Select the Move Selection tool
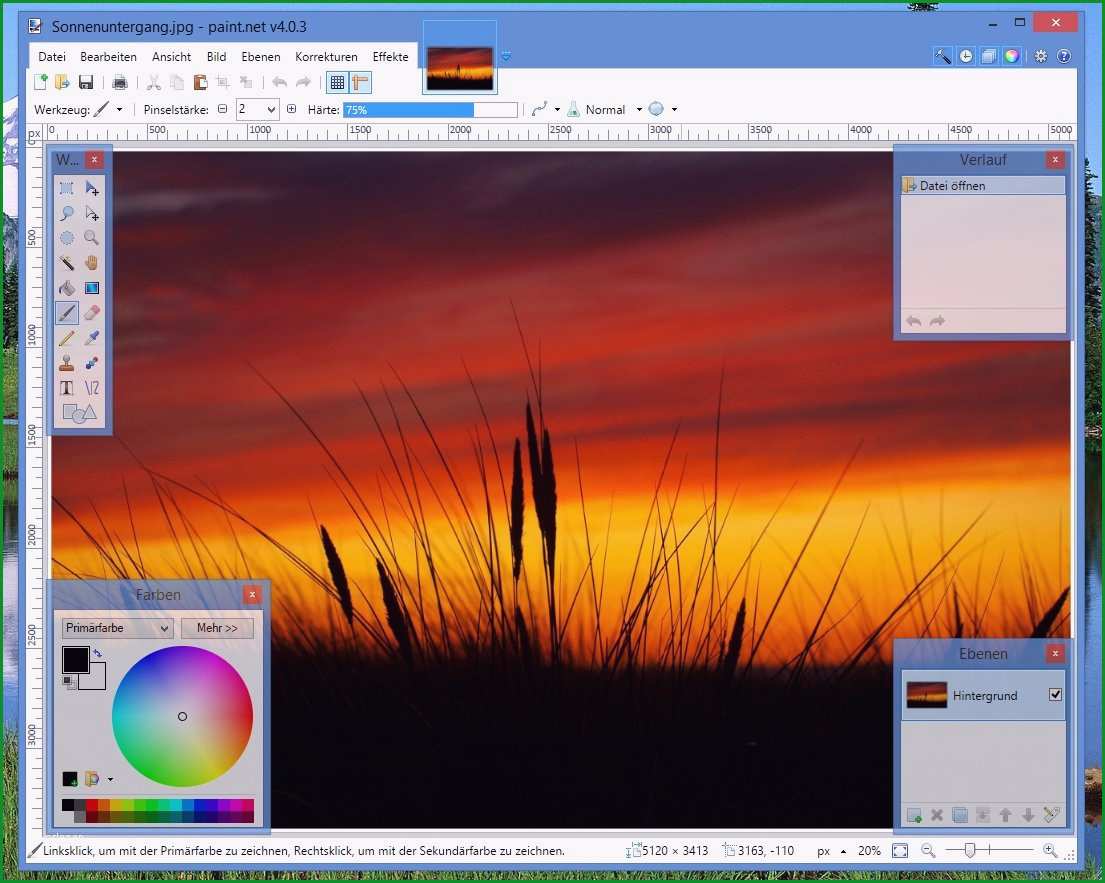The image size is (1105, 883). [92, 213]
